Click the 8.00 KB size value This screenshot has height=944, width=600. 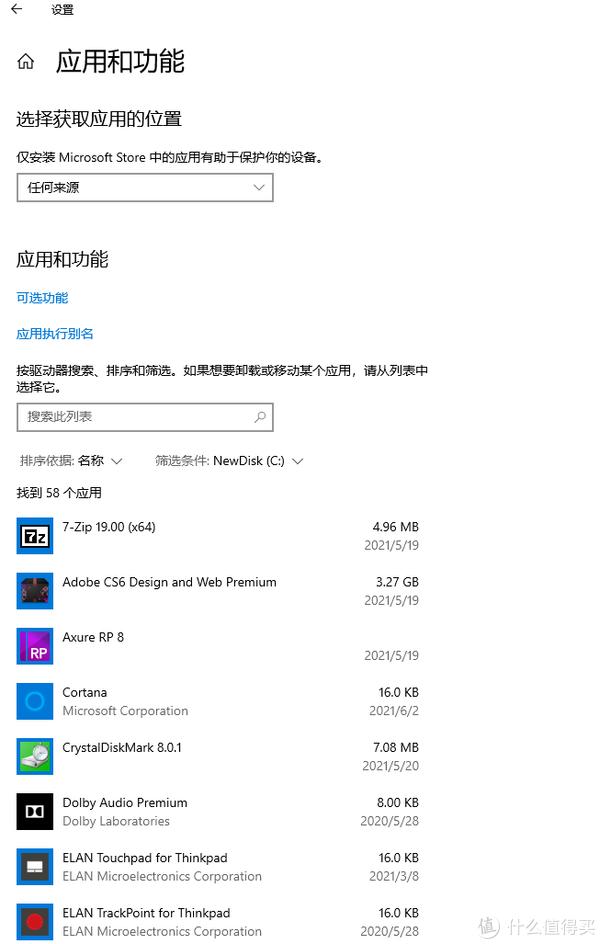point(398,803)
